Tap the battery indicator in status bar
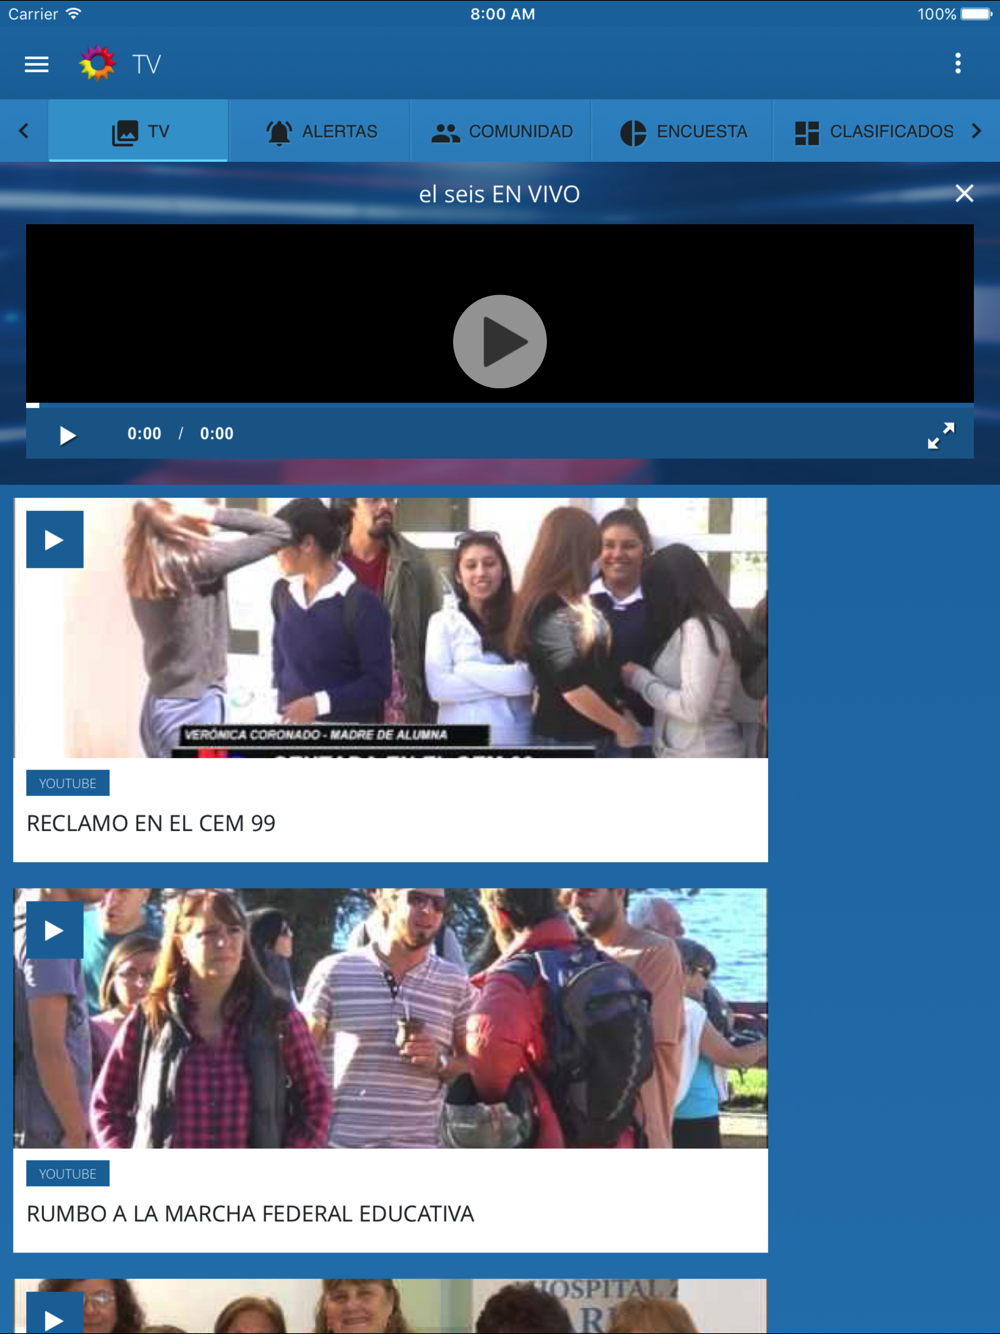 (977, 14)
